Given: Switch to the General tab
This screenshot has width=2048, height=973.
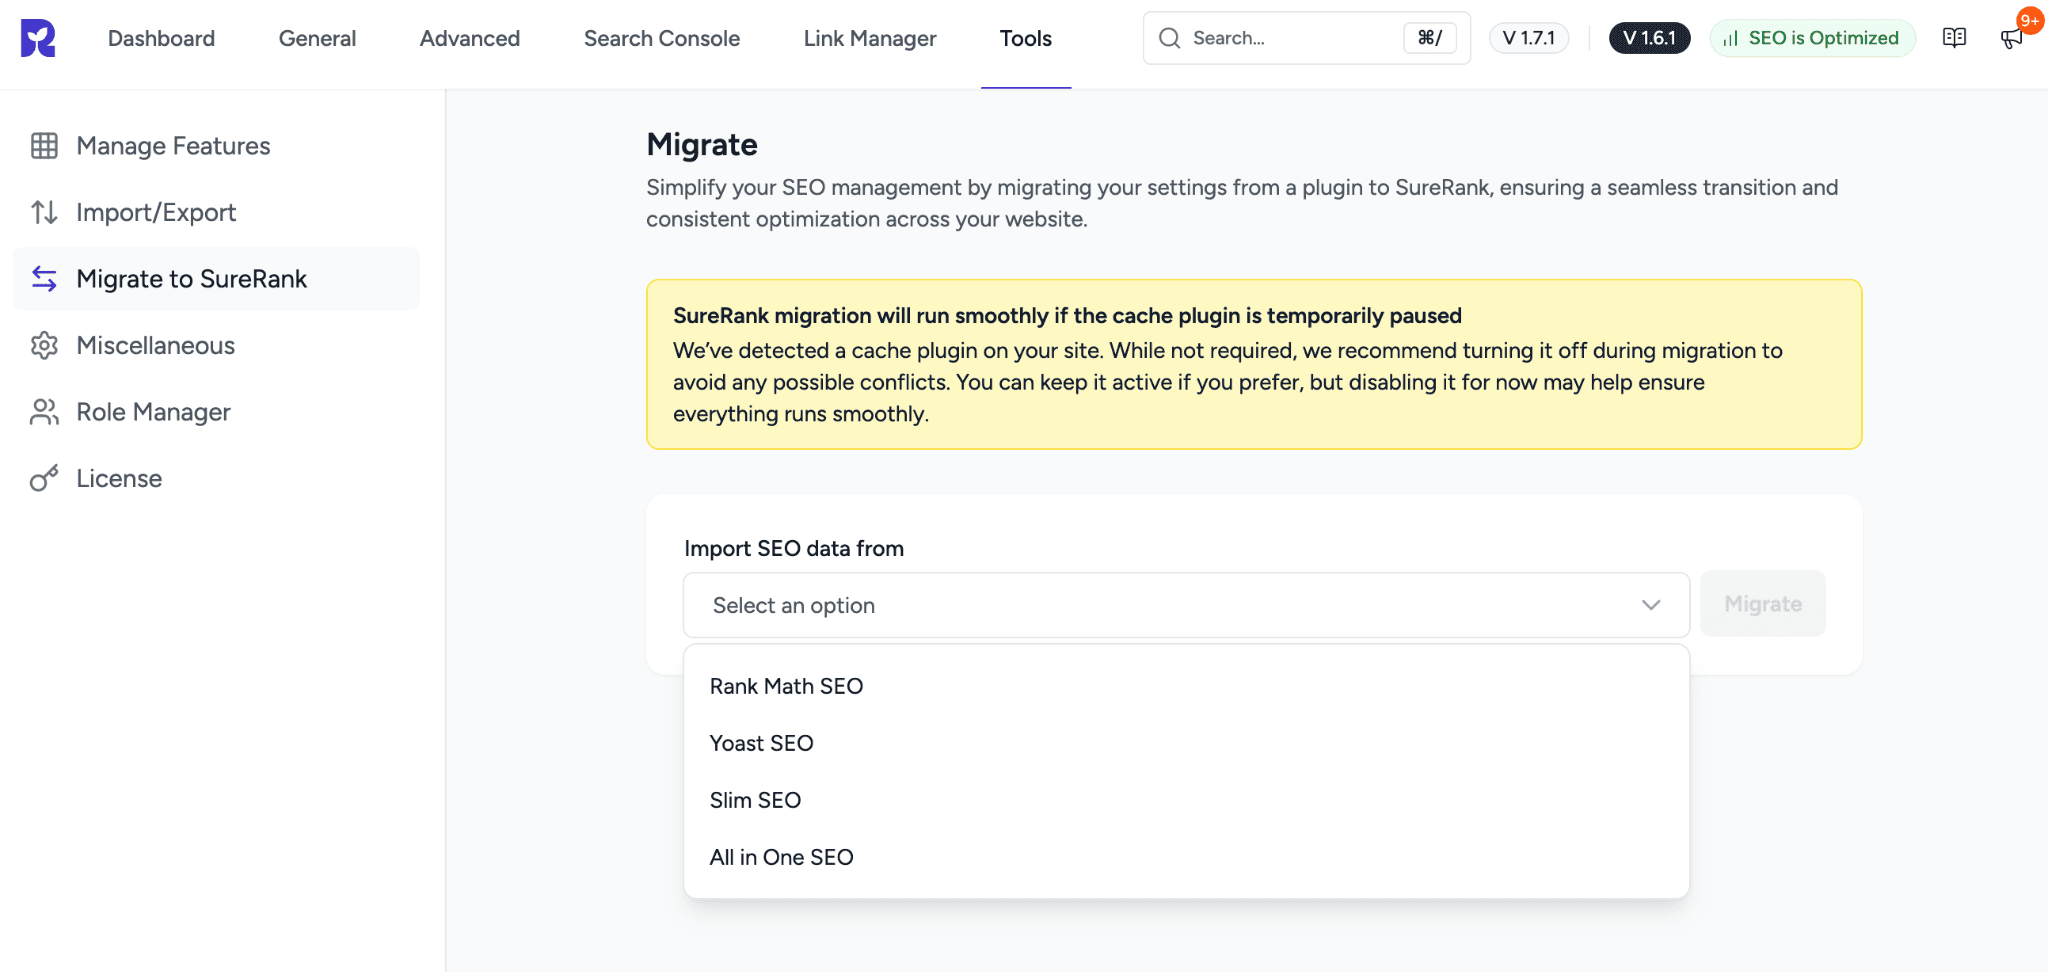Looking at the screenshot, I should point(317,38).
